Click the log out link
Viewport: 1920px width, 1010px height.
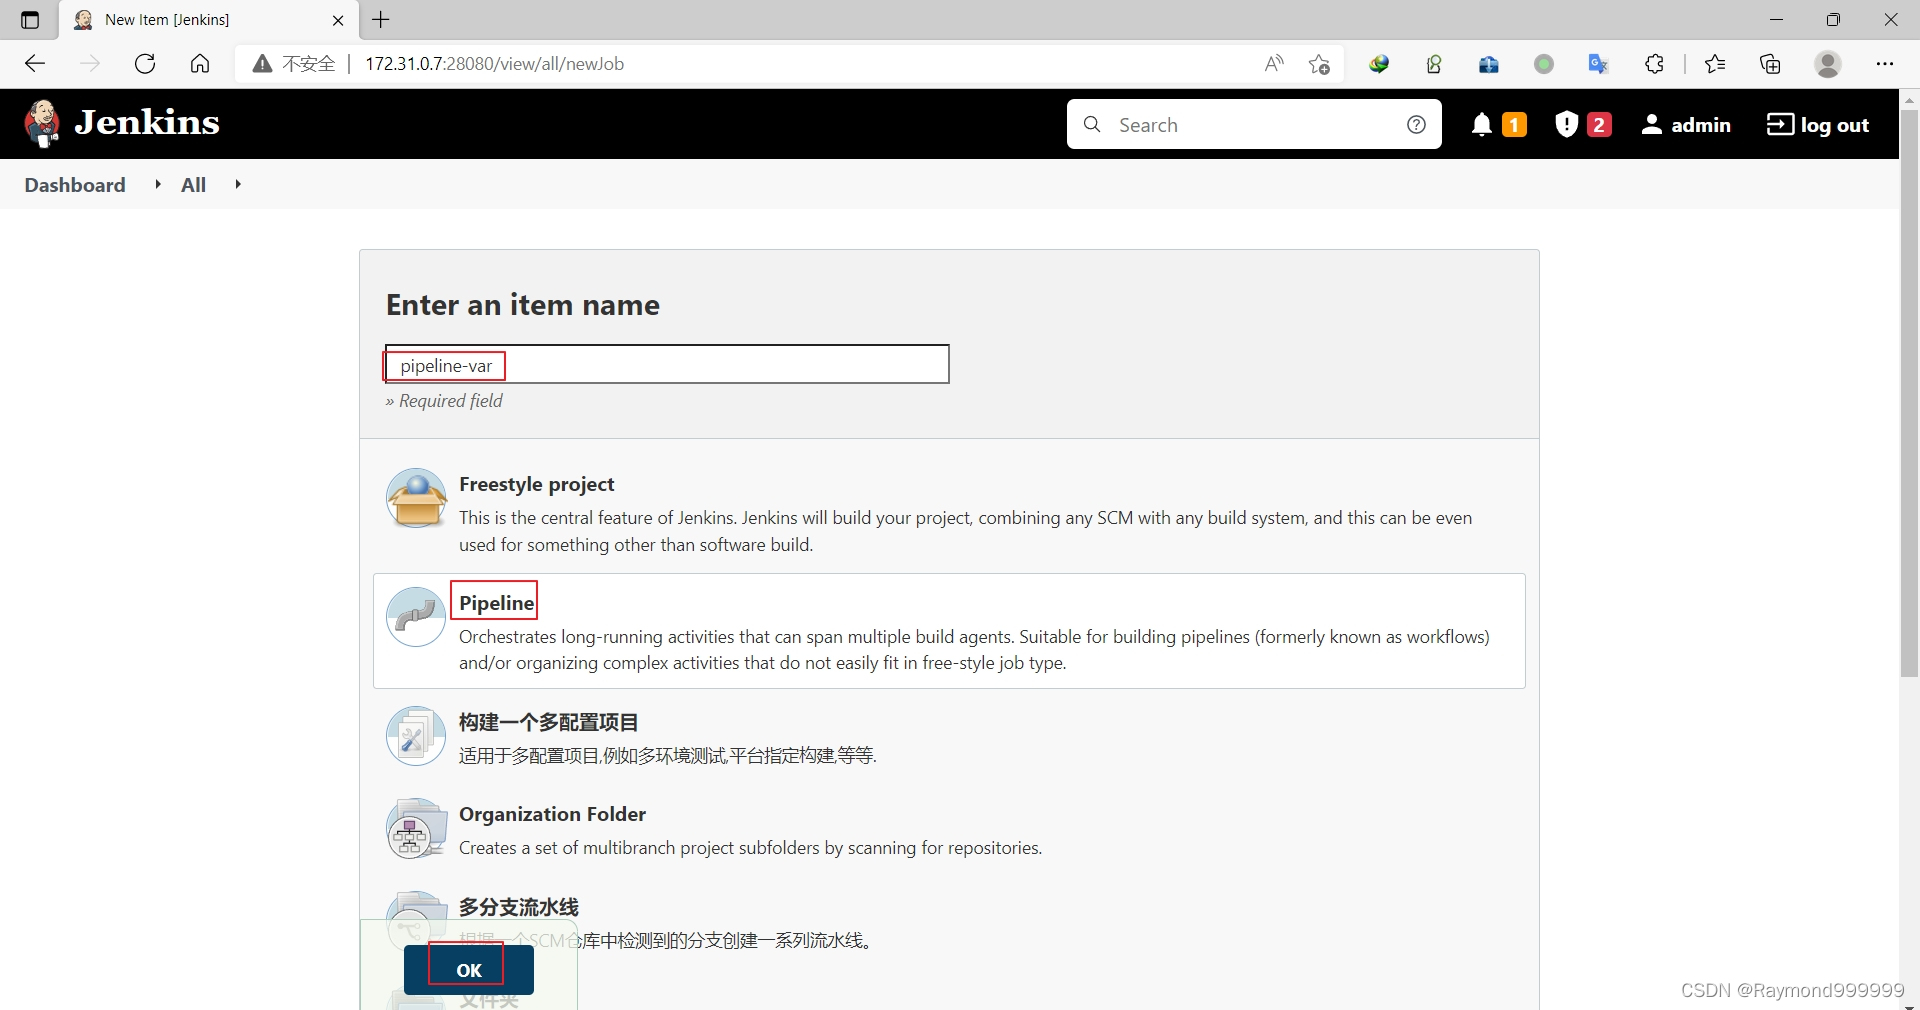point(1818,124)
